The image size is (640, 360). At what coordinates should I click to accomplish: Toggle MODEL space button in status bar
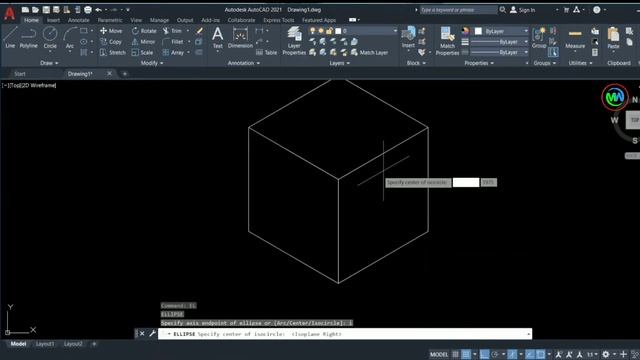pos(439,354)
